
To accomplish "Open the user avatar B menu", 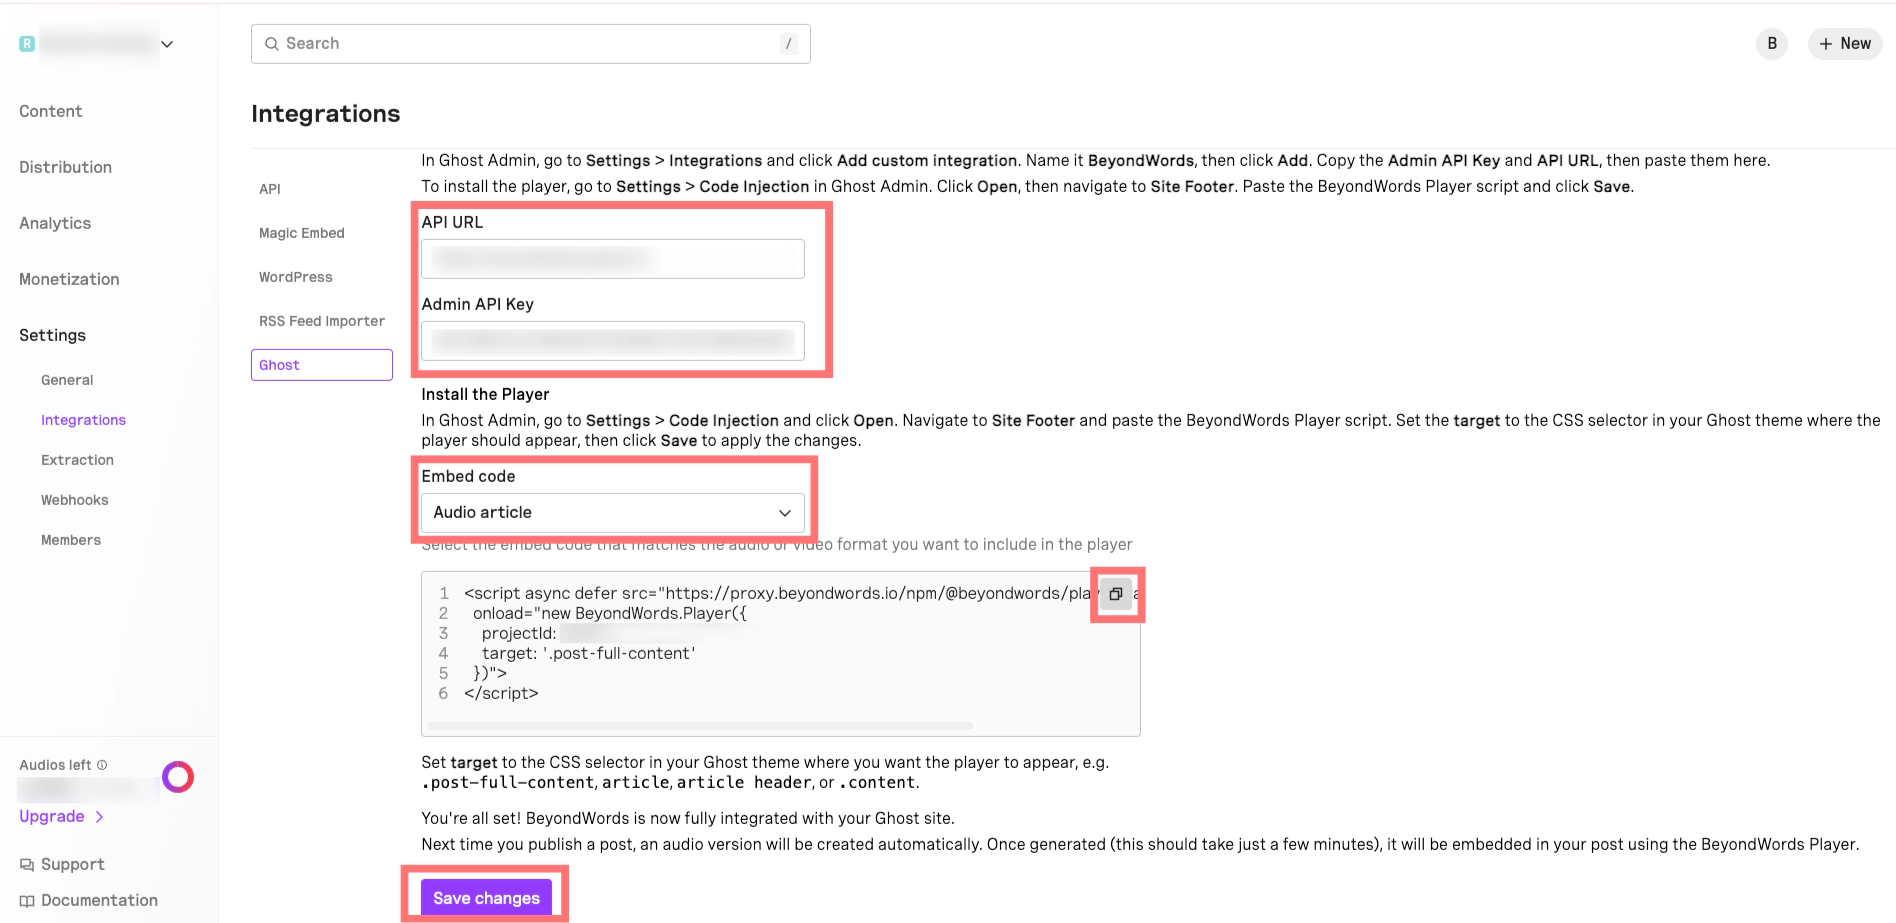I will click(x=1772, y=44).
